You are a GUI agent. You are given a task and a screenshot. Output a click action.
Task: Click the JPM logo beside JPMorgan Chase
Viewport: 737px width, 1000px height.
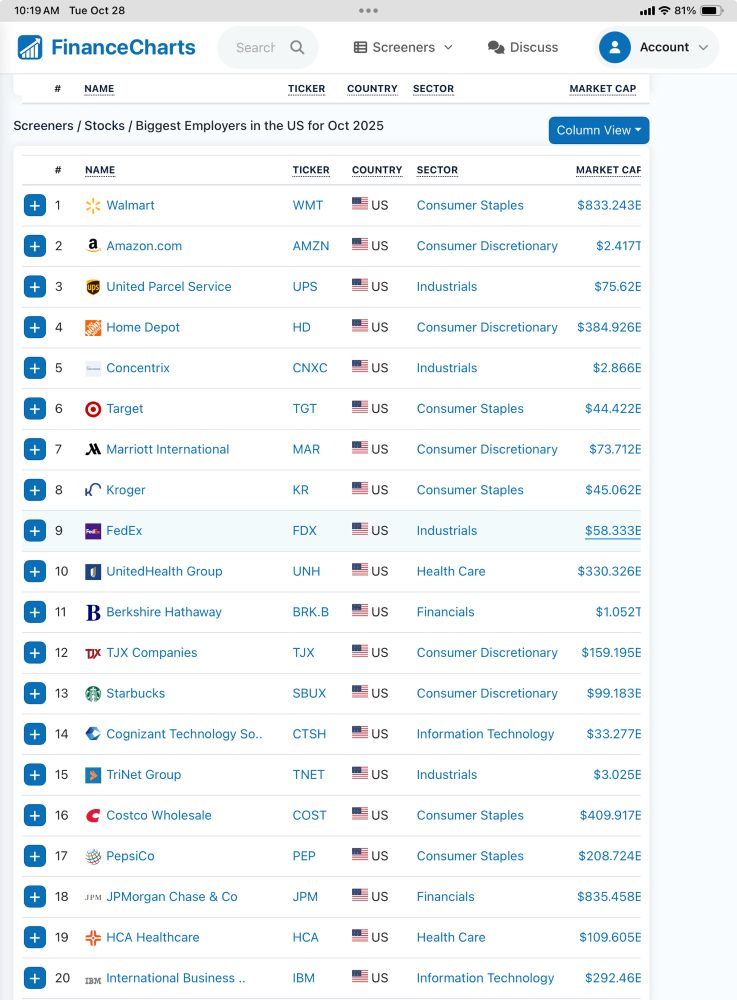[93, 897]
